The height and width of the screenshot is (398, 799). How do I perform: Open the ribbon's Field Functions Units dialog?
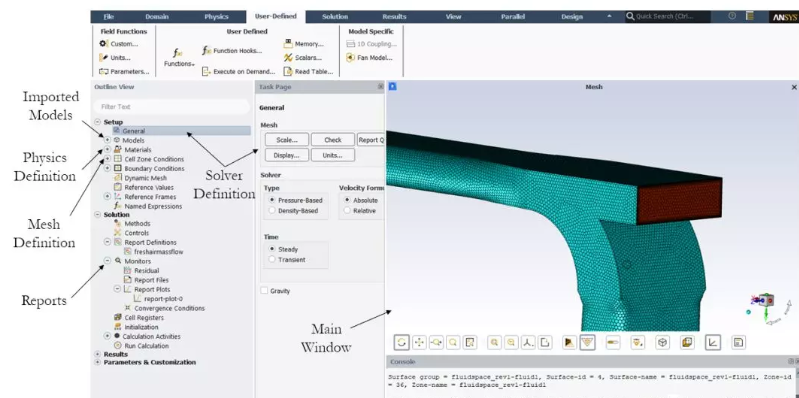pyautogui.click(x=115, y=58)
